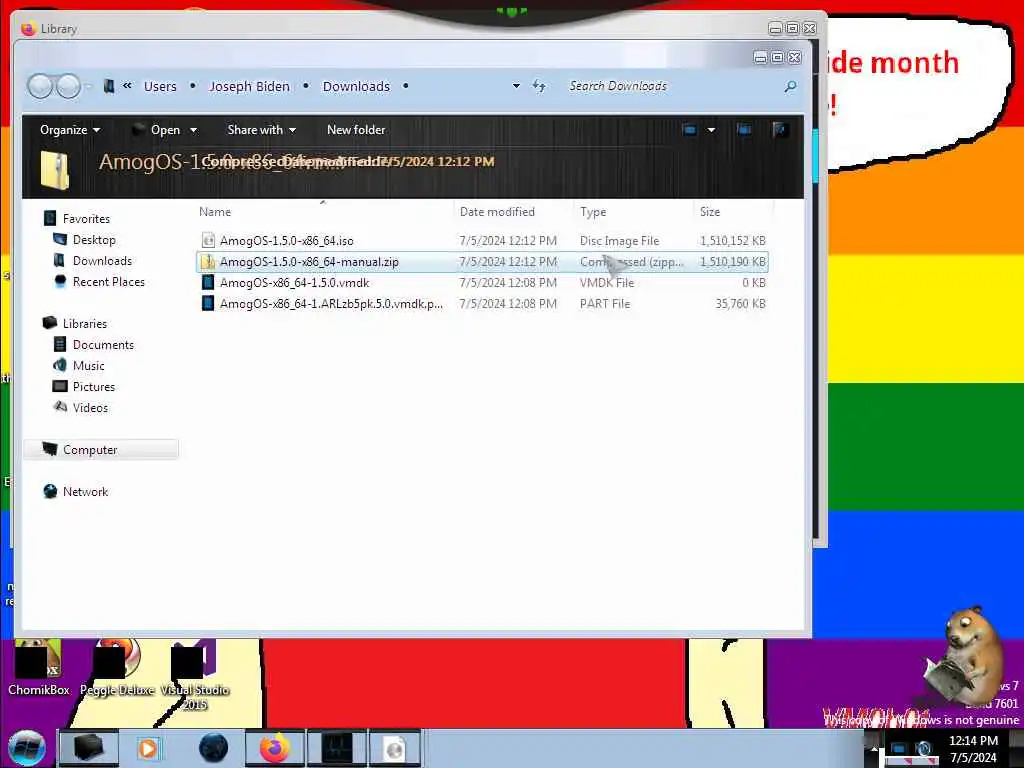Click the PART file's icon
The image size is (1024, 768).
tap(208, 304)
